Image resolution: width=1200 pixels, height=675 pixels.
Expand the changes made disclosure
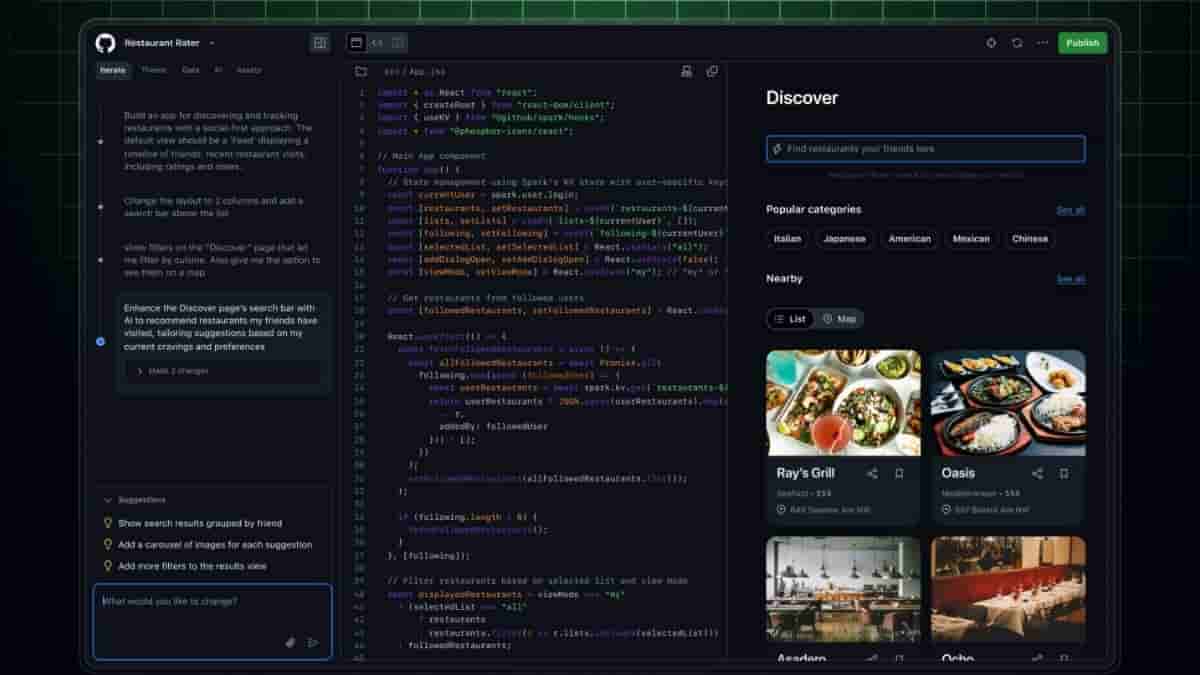pos(140,371)
